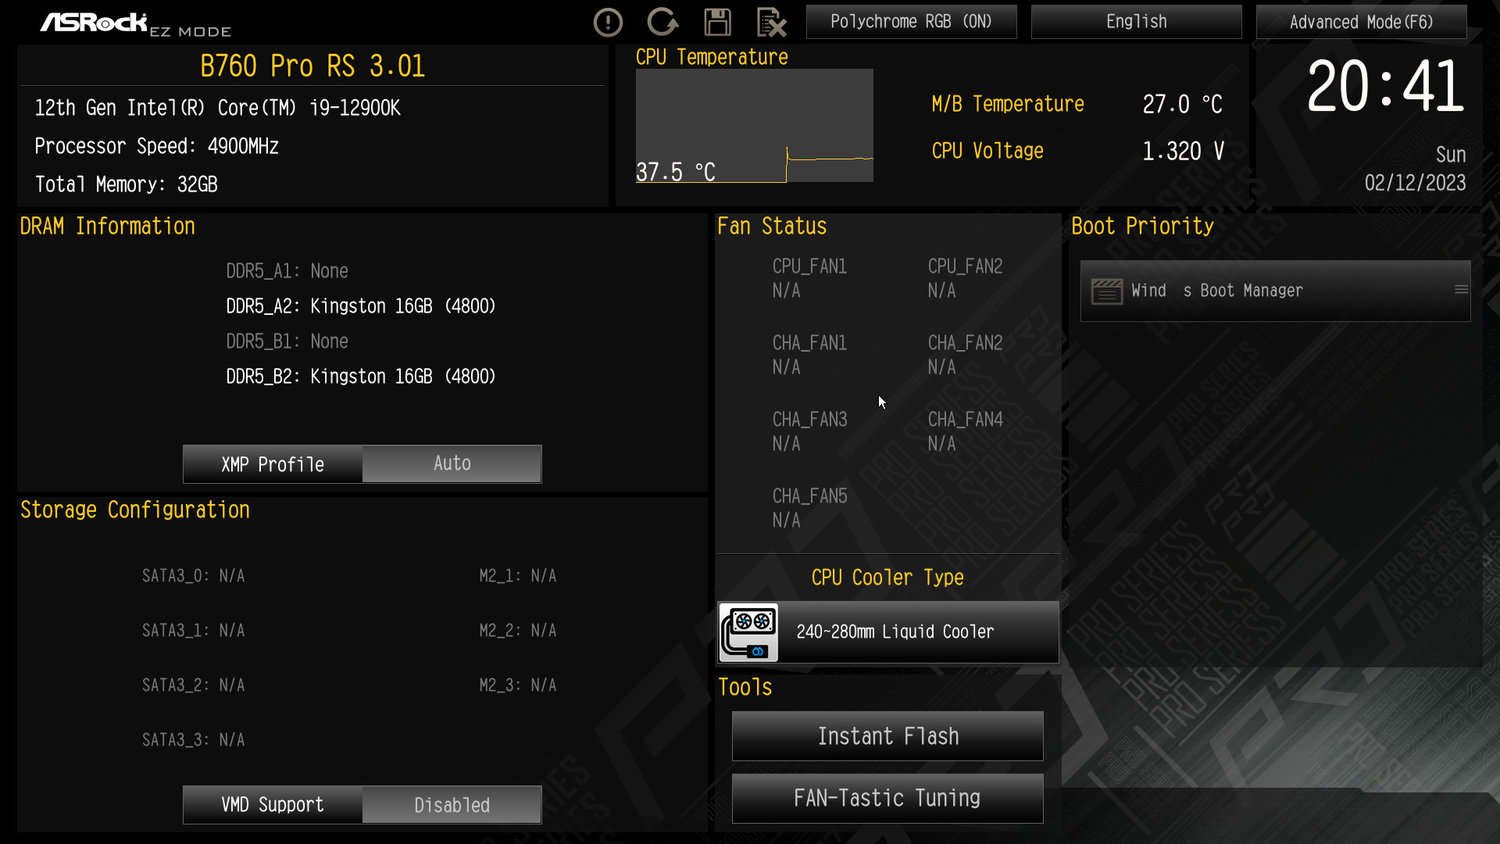1500x844 pixels.
Task: Click the i9-12900K processor name
Action: click(355, 108)
